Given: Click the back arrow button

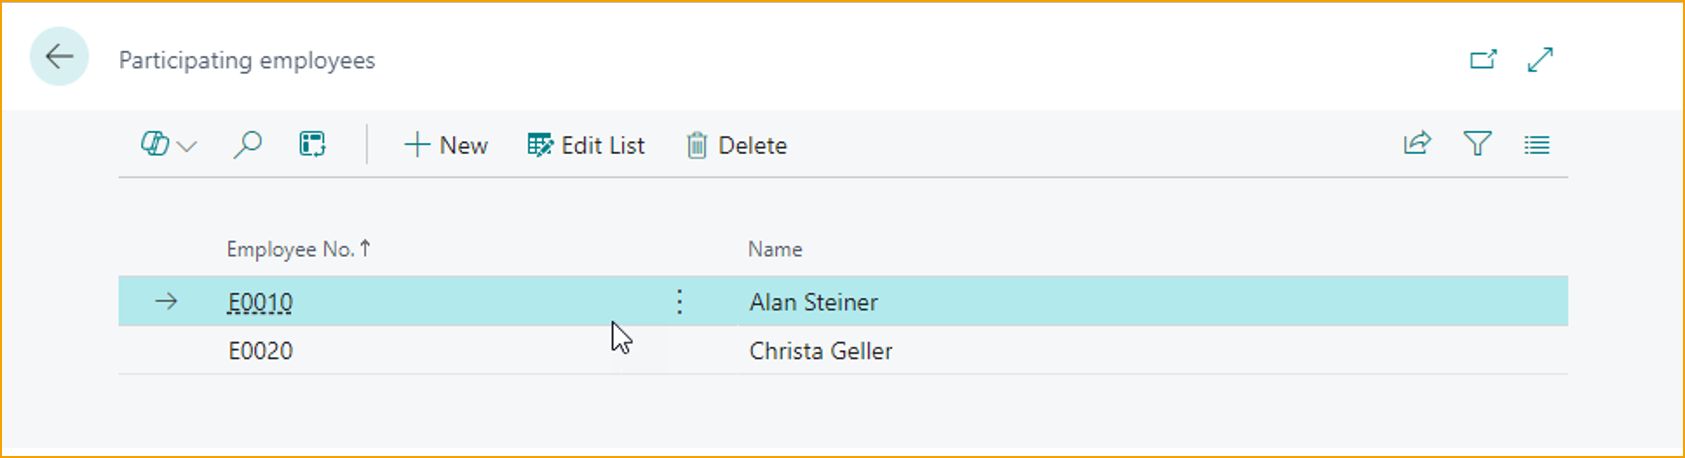Looking at the screenshot, I should coord(59,57).
